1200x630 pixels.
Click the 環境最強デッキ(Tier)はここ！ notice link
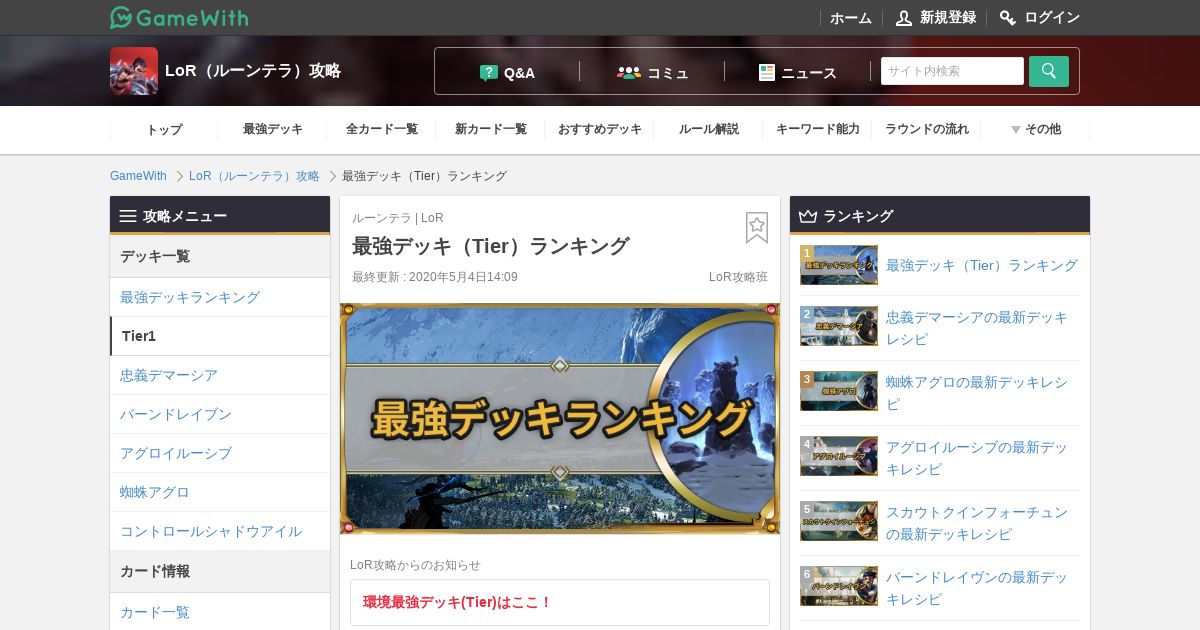coord(458,602)
